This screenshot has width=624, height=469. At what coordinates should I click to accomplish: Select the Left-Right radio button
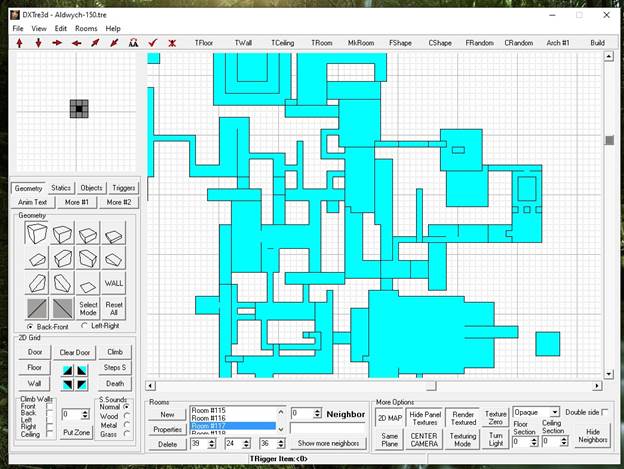85,326
